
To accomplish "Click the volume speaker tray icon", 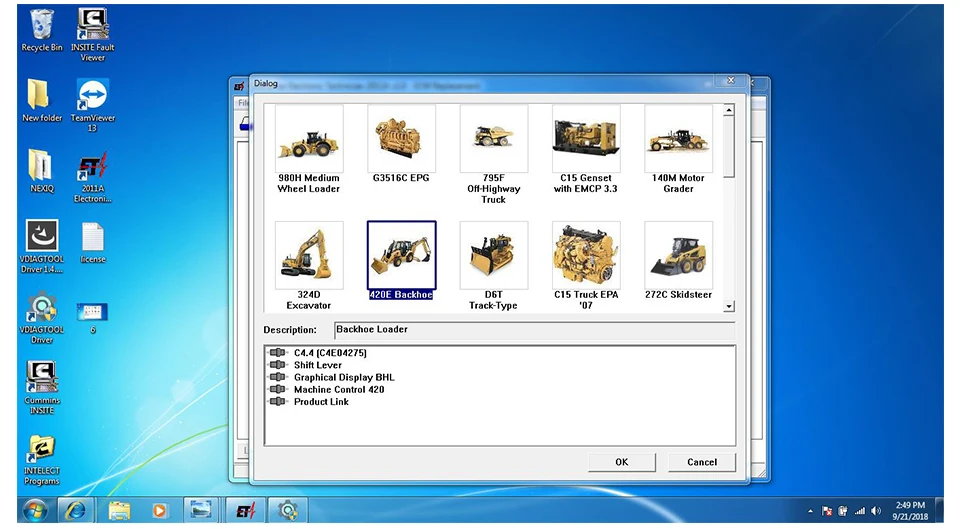I will click(x=876, y=511).
